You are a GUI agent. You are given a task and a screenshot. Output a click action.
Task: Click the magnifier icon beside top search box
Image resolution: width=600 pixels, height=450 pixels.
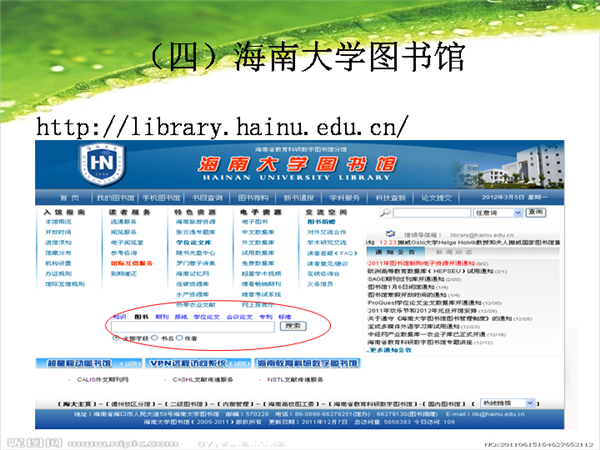click(385, 213)
